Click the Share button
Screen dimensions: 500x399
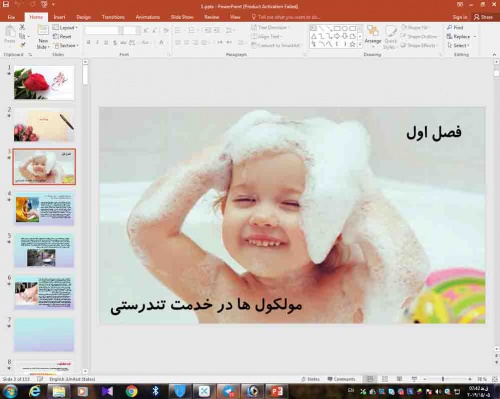tap(483, 17)
